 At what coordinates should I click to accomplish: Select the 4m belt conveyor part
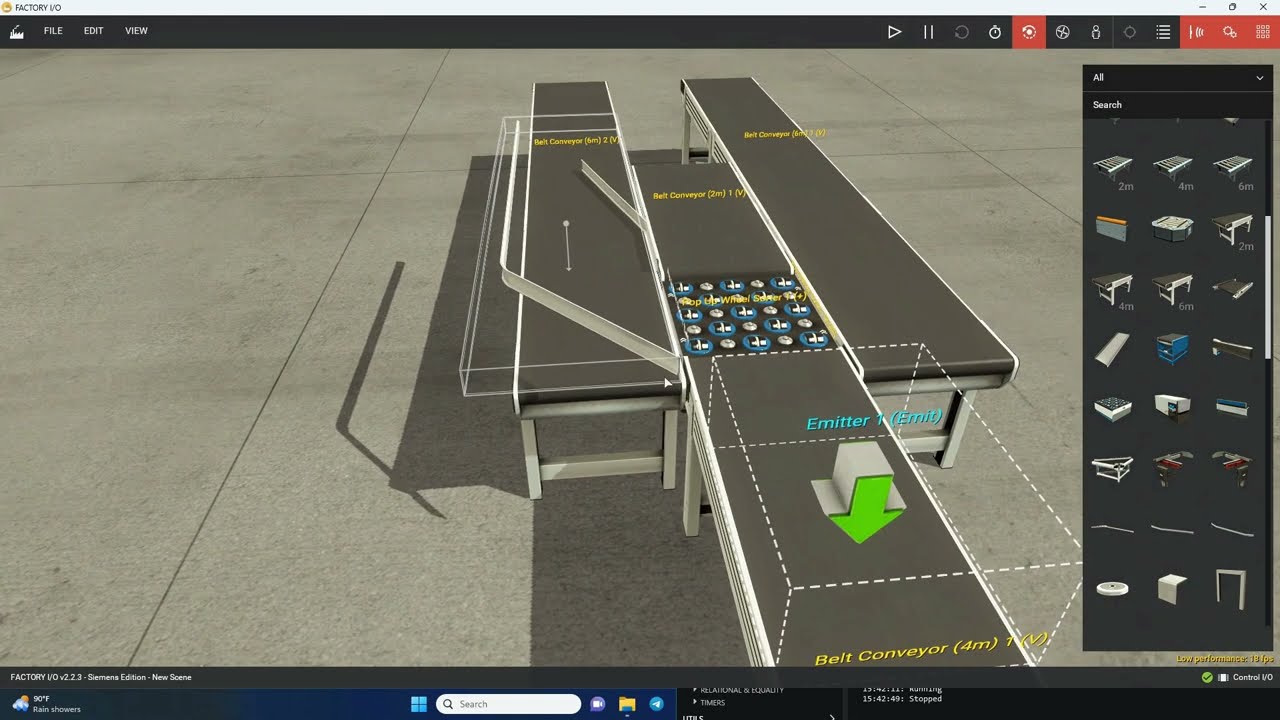click(1112, 290)
